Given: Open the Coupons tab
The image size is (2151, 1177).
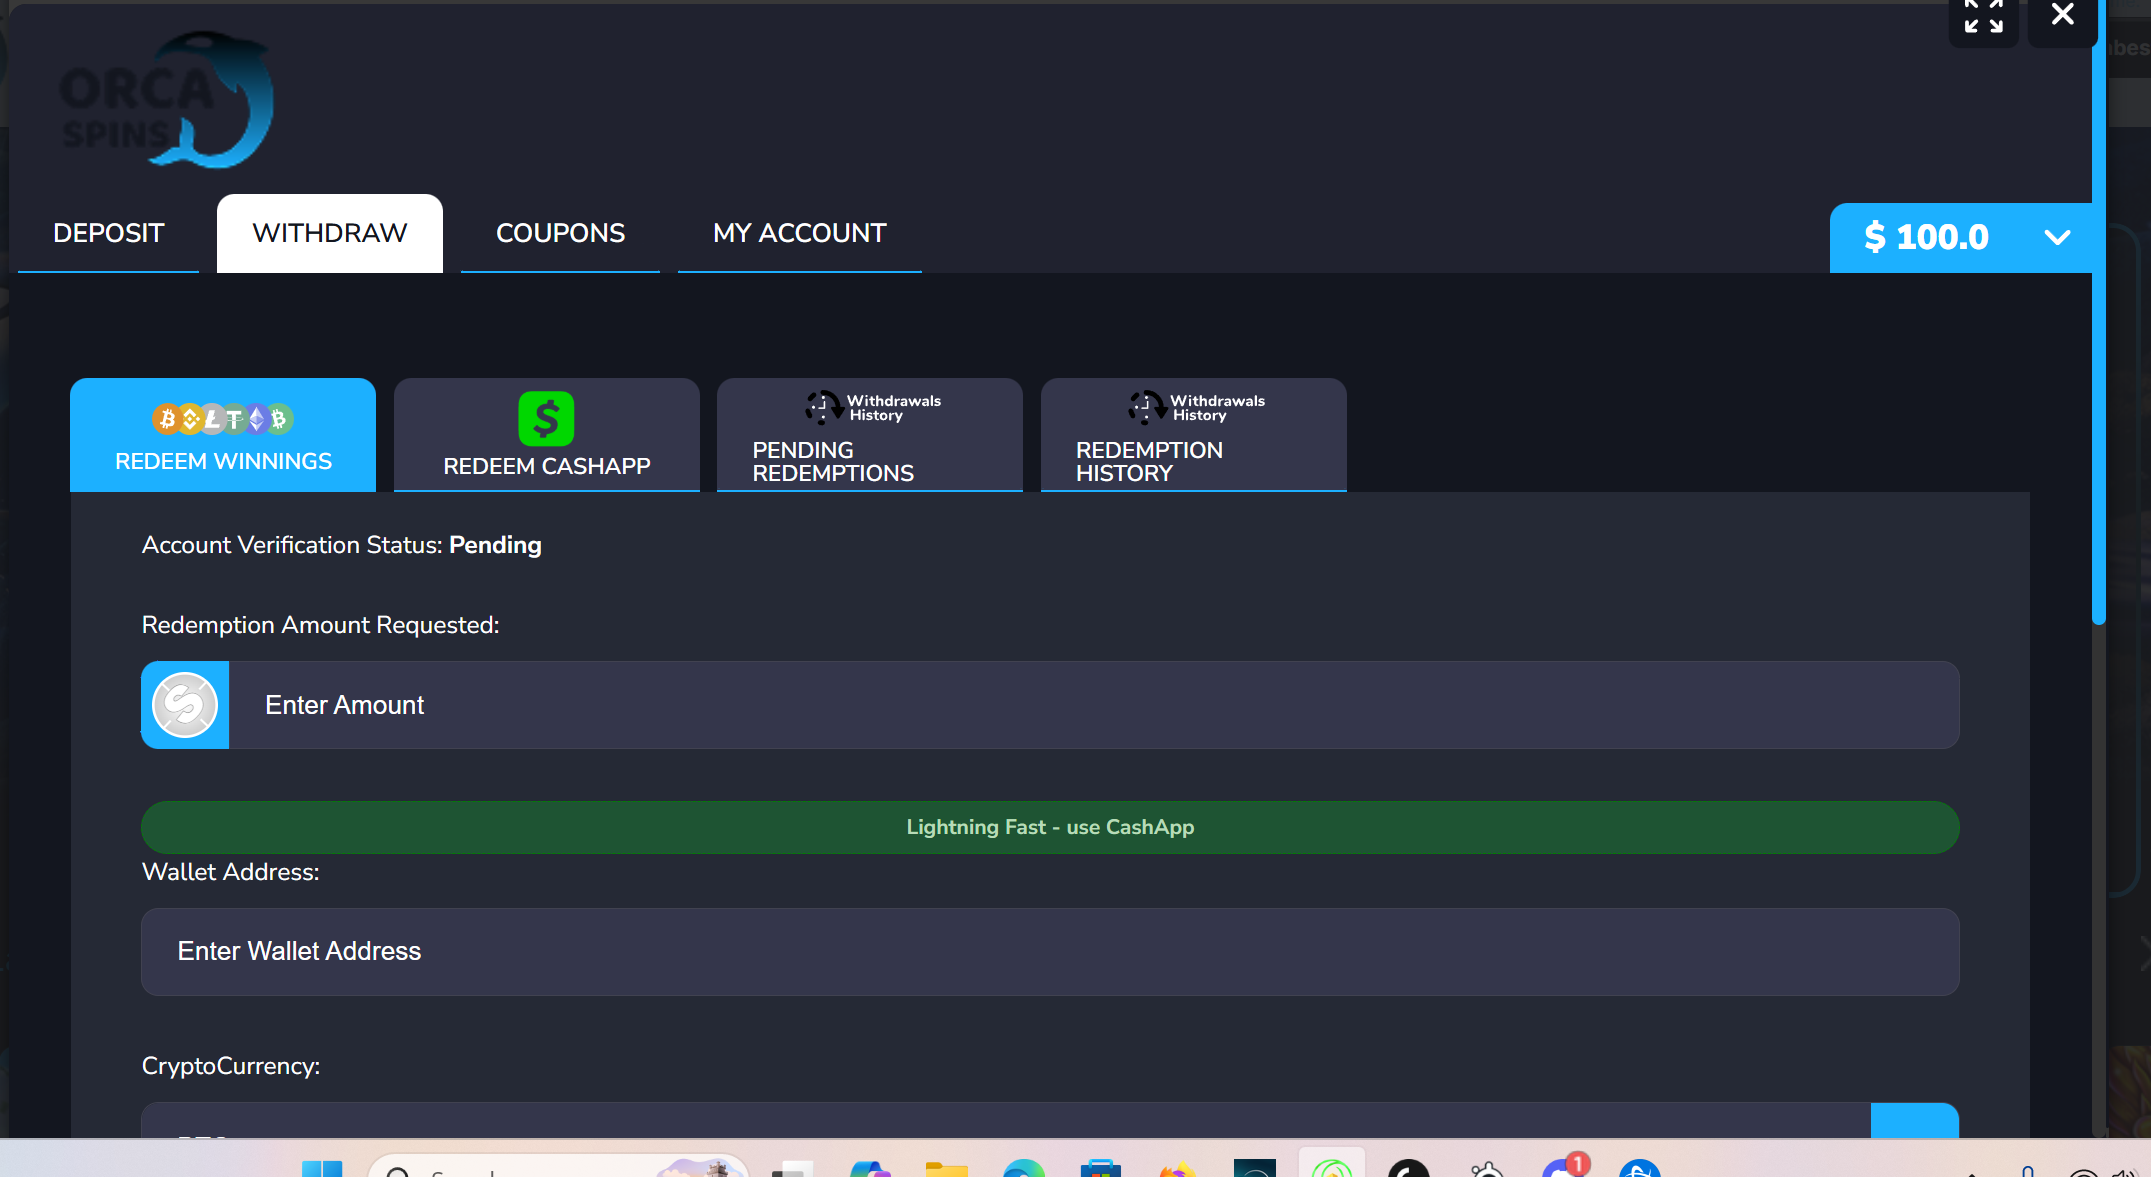Looking at the screenshot, I should coord(560,233).
